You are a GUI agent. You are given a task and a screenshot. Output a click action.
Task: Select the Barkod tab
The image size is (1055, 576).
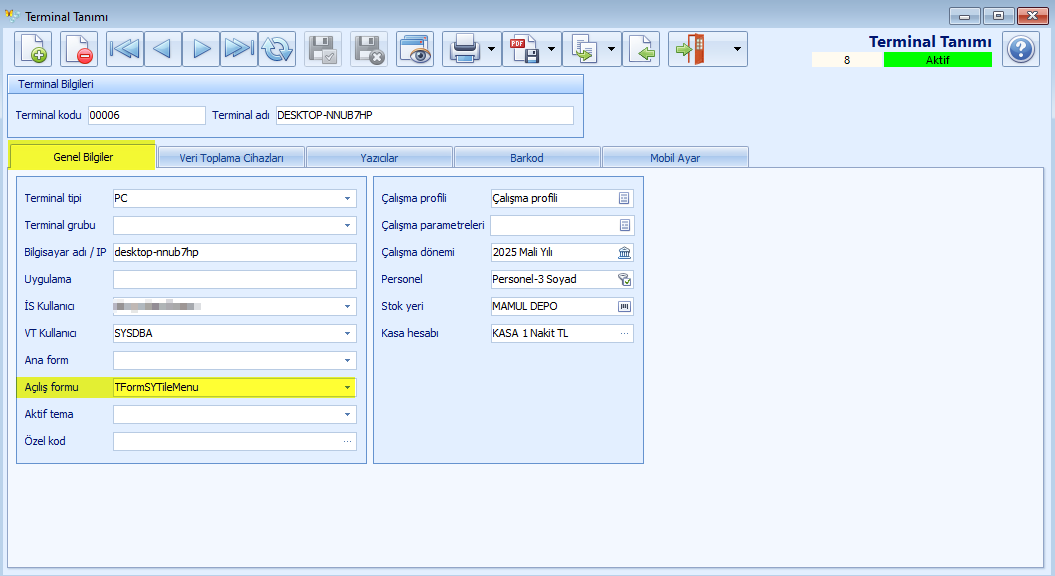tap(527, 158)
